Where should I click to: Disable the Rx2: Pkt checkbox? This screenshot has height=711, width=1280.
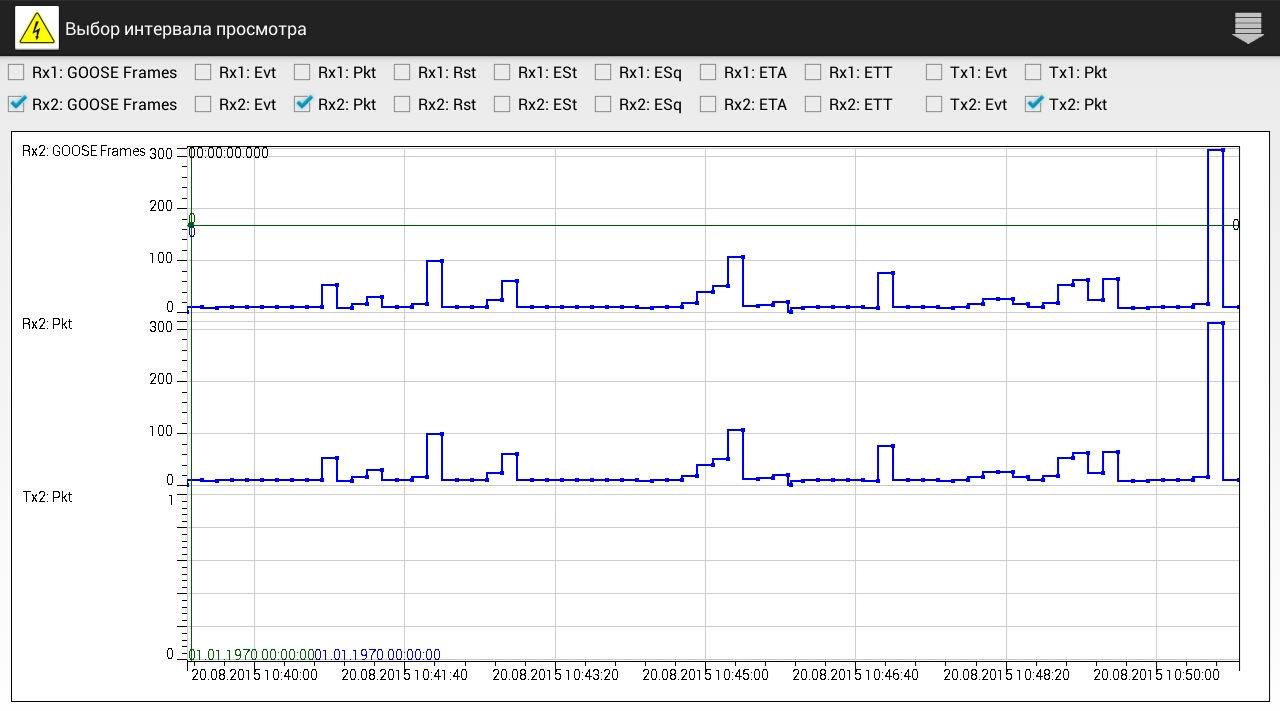(303, 104)
